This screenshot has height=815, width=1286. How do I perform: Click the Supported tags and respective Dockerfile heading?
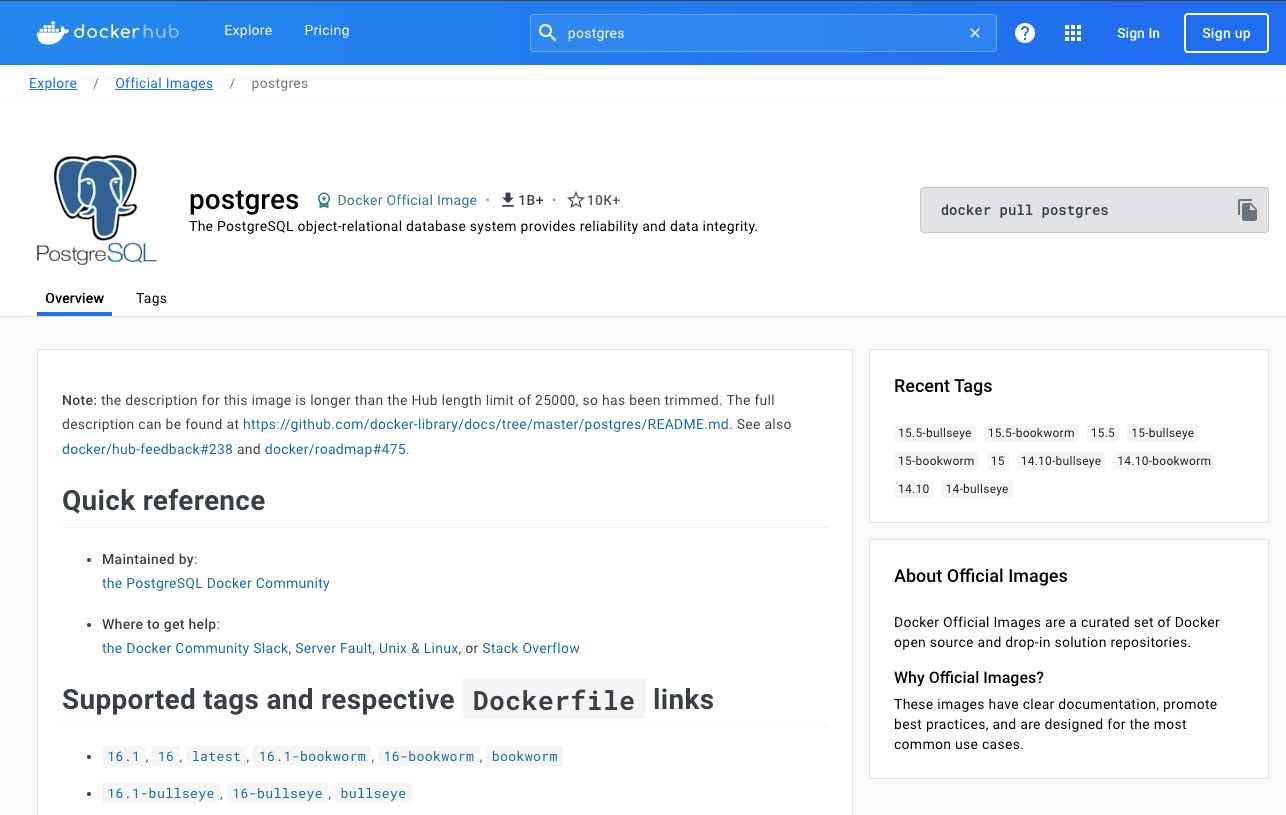coord(388,699)
